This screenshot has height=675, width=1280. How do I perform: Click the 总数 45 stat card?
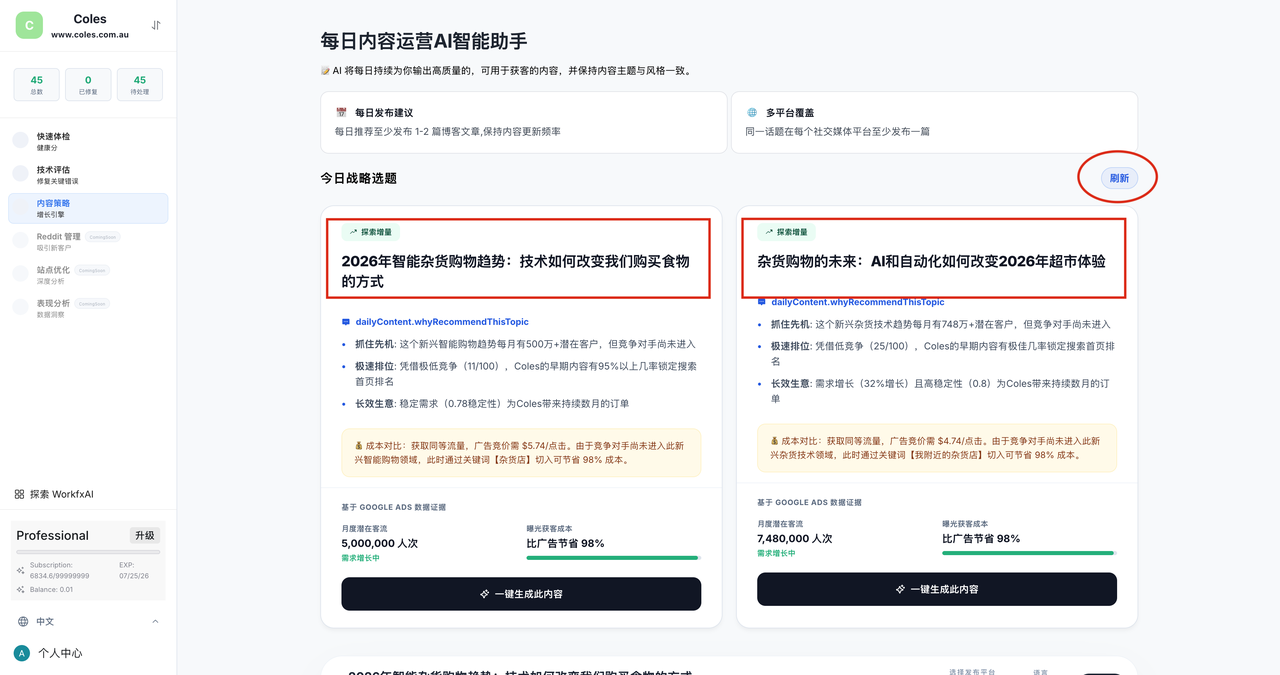[36, 85]
